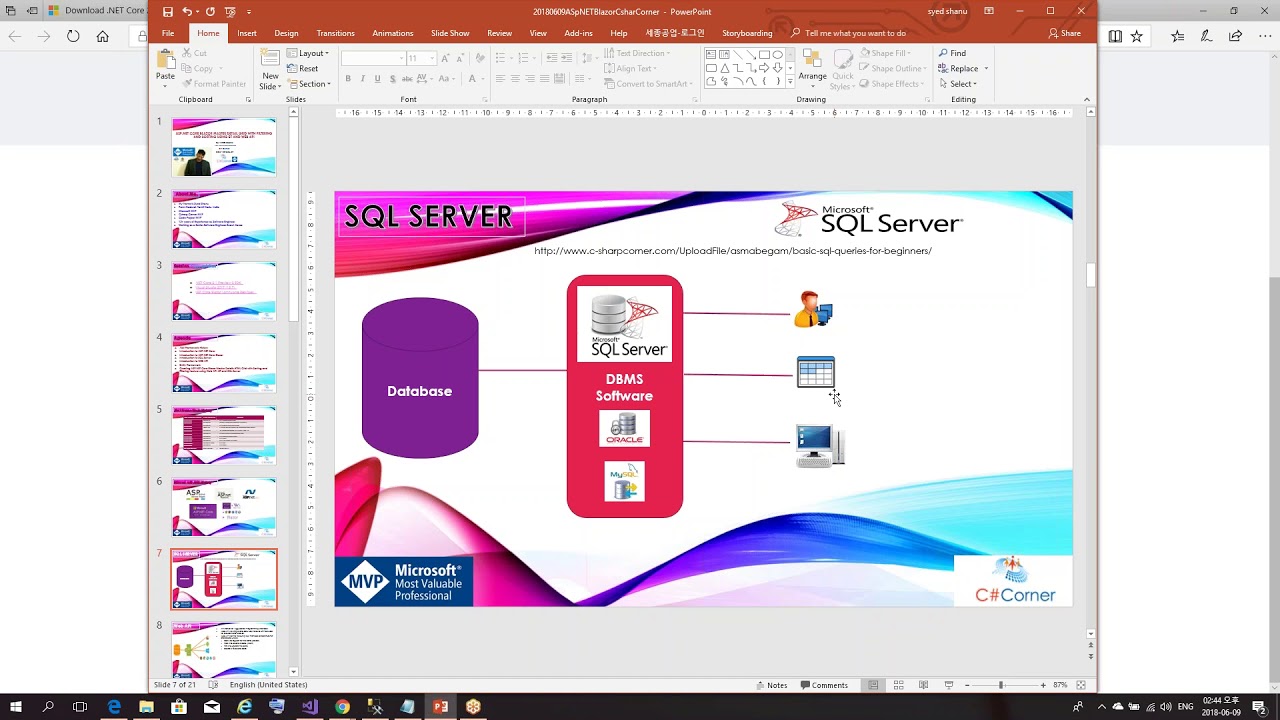
Task: Toggle text Shadow formatting
Action: pyautogui.click(x=393, y=78)
